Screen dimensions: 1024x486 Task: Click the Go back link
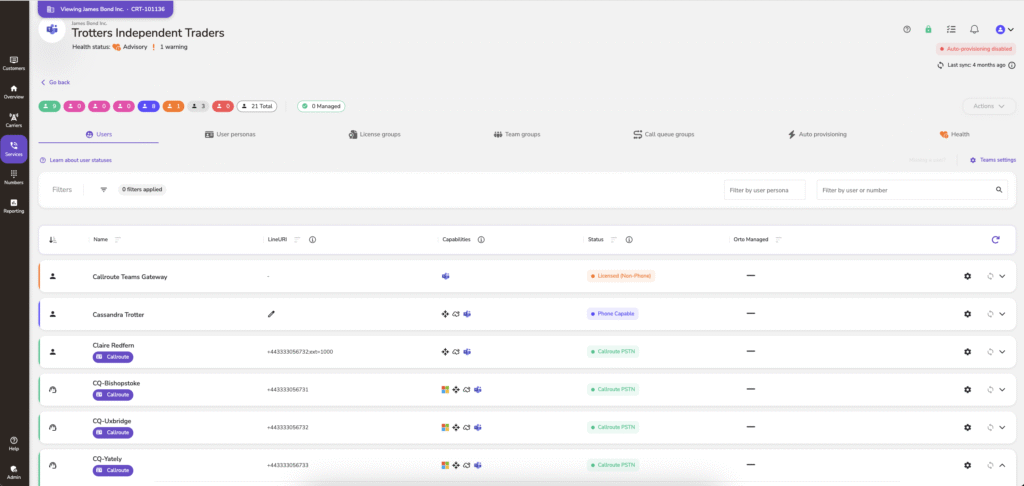click(55, 82)
